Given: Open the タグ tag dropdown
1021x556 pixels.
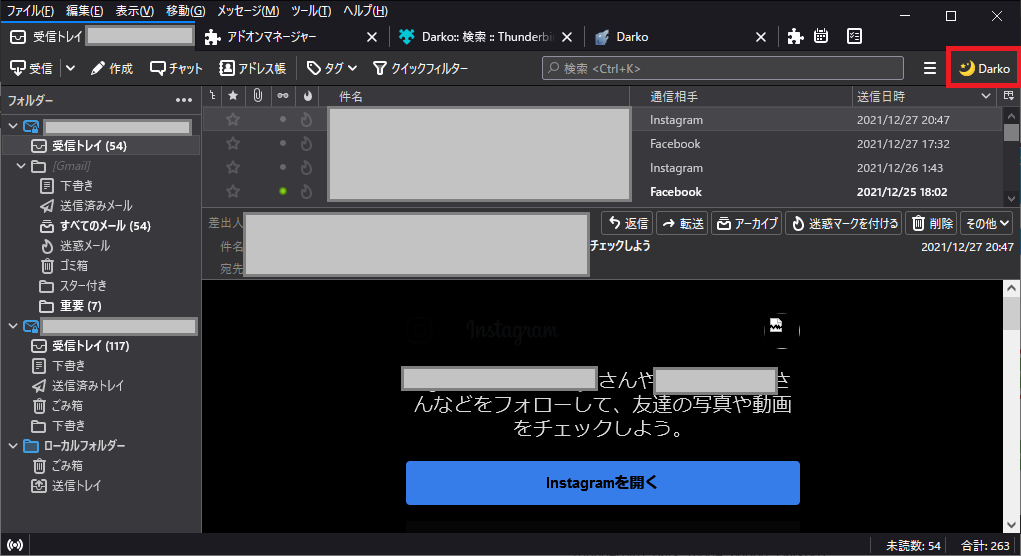Looking at the screenshot, I should [x=331, y=68].
